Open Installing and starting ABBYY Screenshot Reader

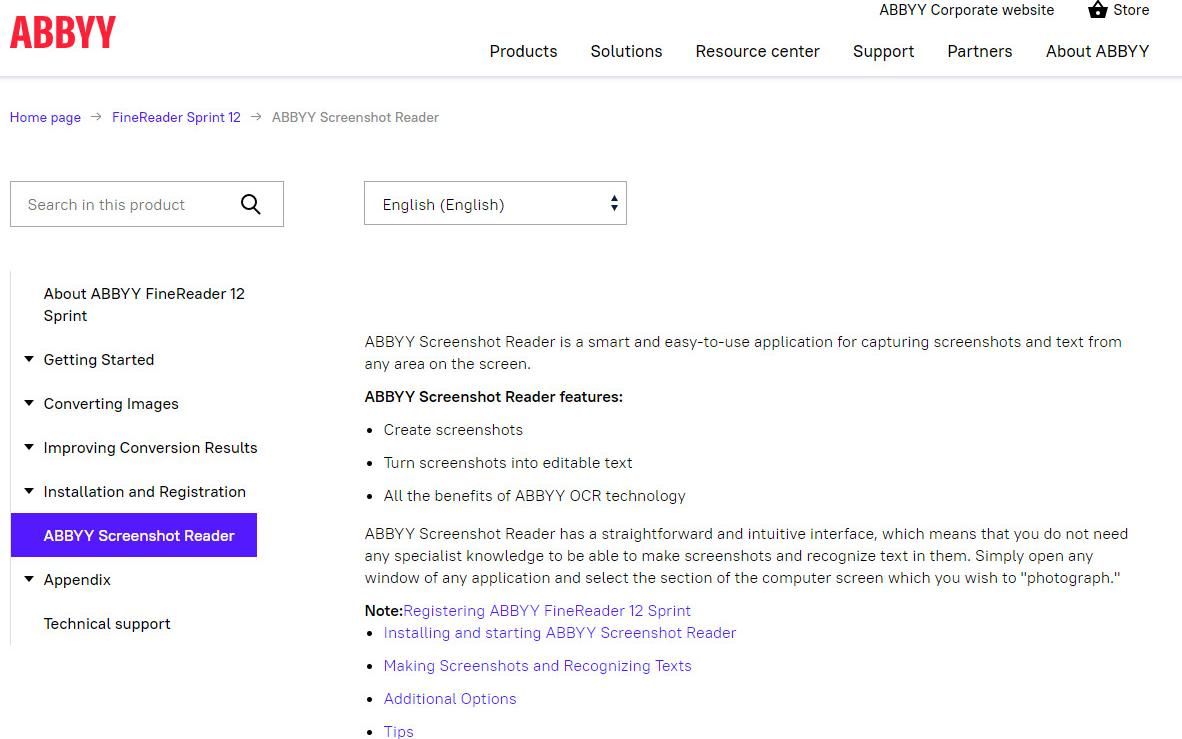tap(559, 633)
